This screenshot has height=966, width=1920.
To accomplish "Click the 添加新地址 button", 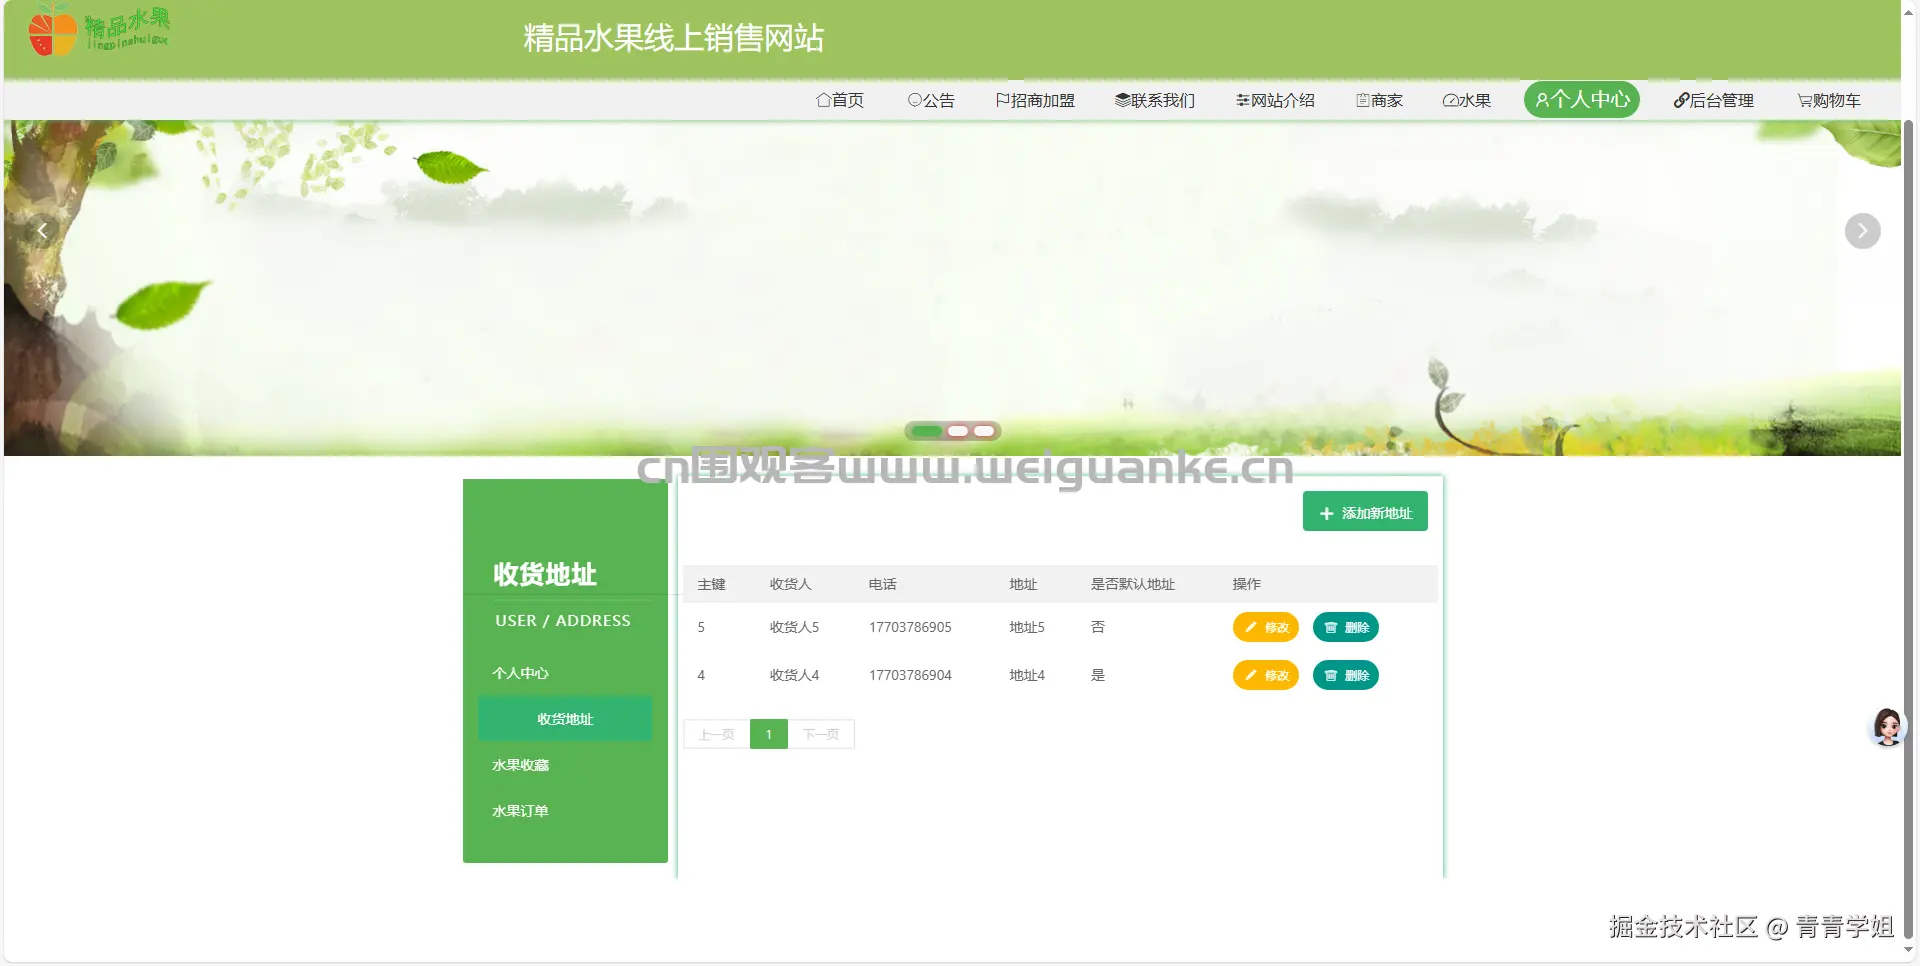I will [x=1365, y=512].
